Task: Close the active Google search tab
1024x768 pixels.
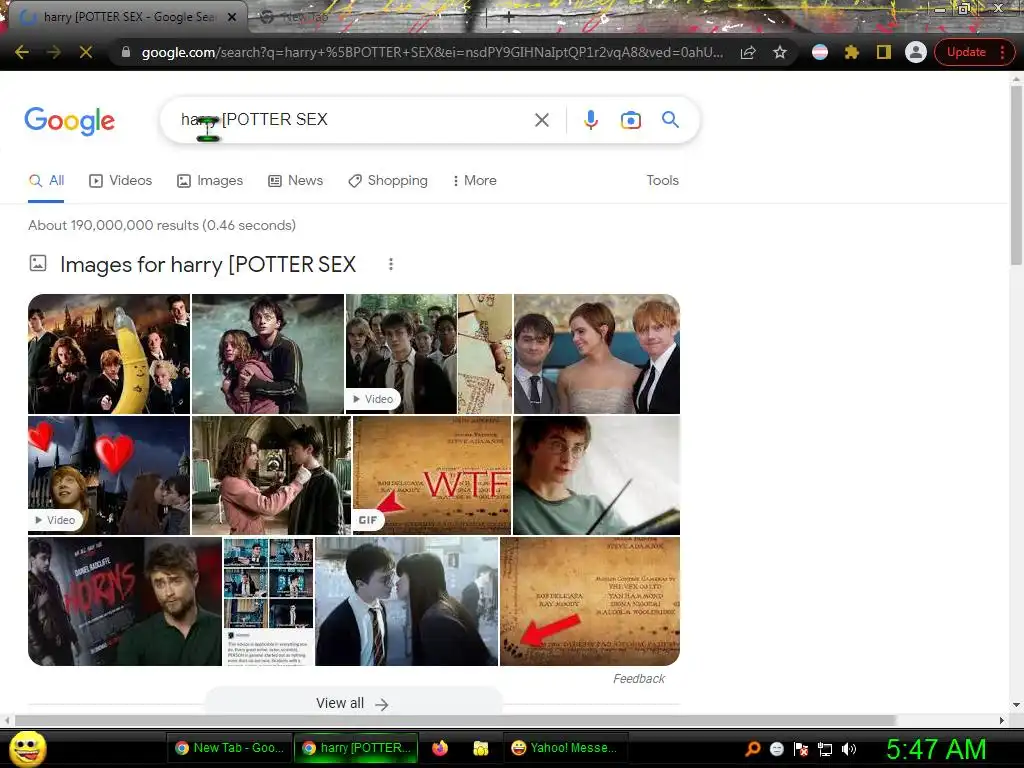Action: pyautogui.click(x=232, y=17)
